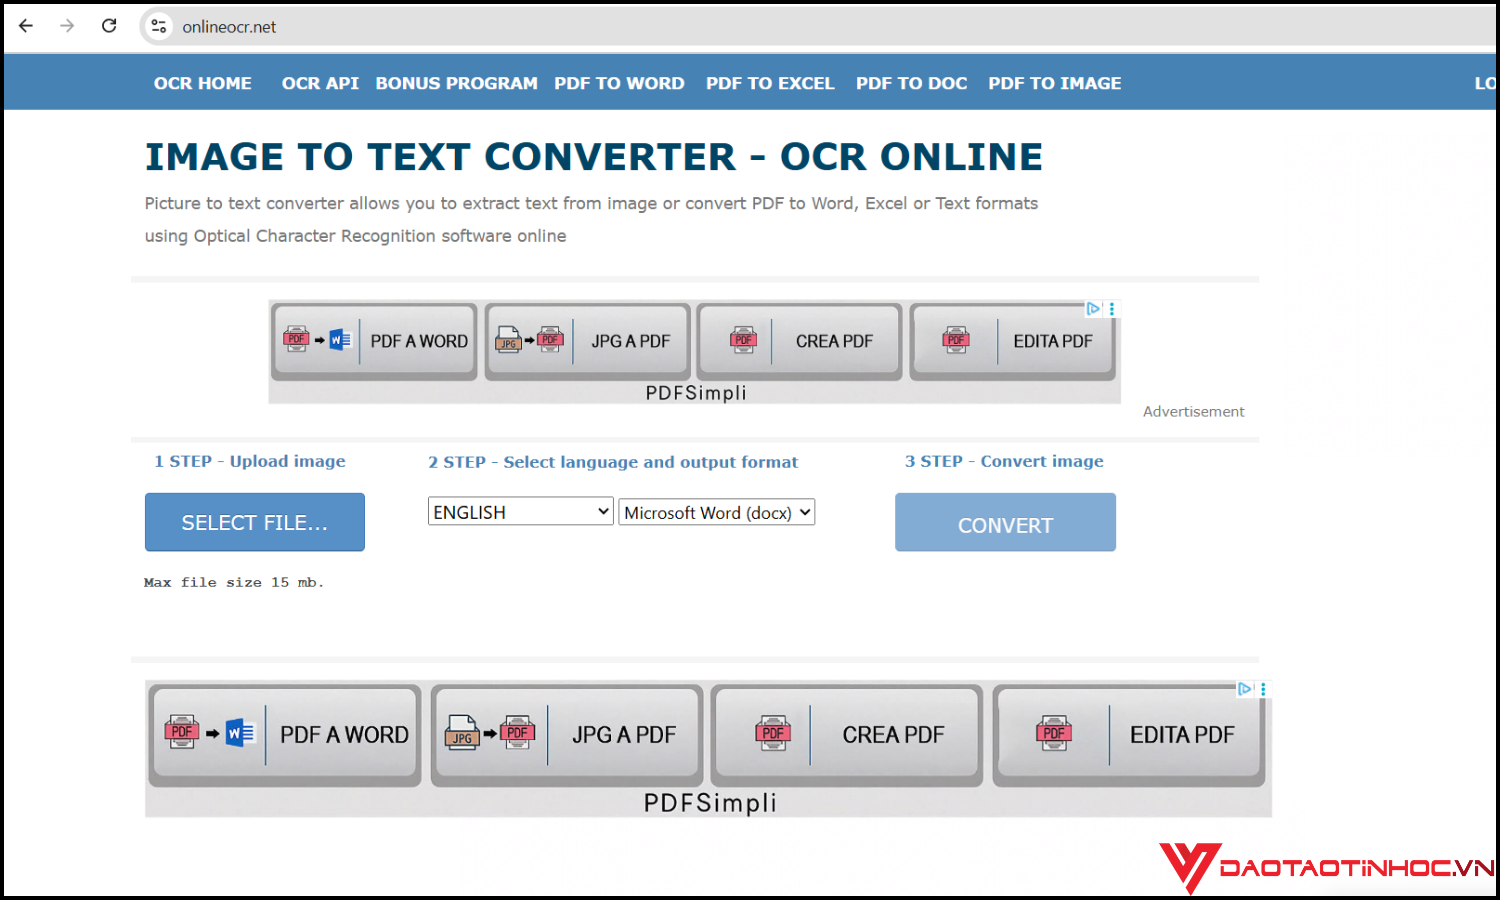The height and width of the screenshot is (900, 1500).
Task: Open OCR HOME in navigation bar
Action: tap(202, 83)
